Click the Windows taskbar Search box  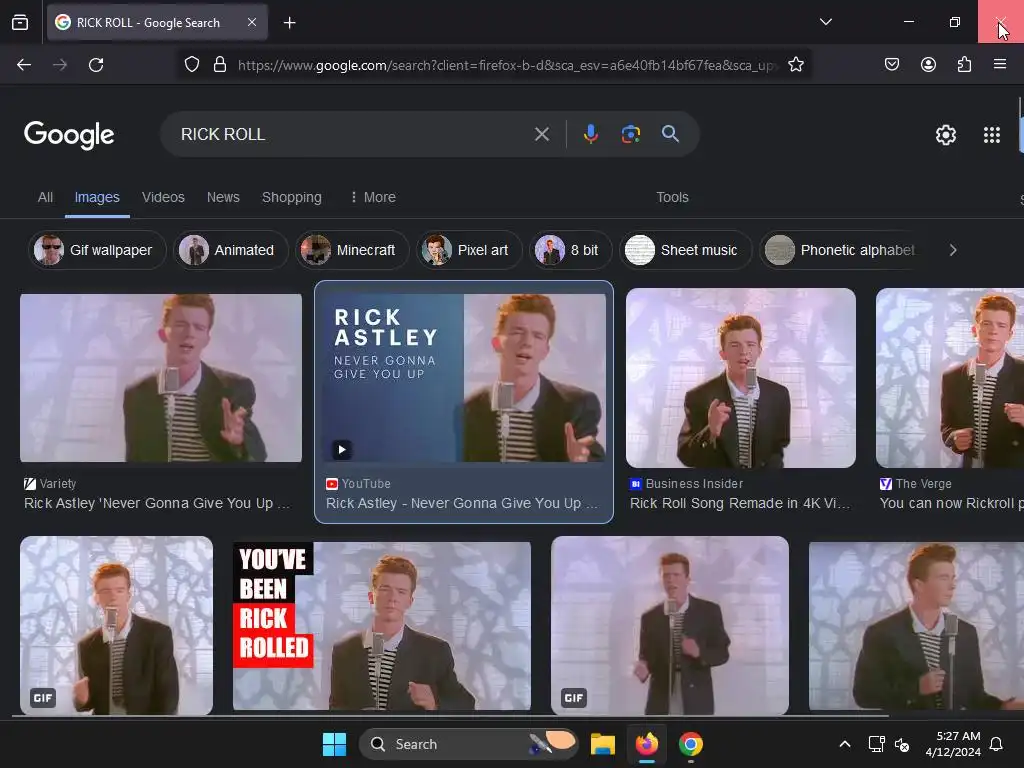(468, 744)
